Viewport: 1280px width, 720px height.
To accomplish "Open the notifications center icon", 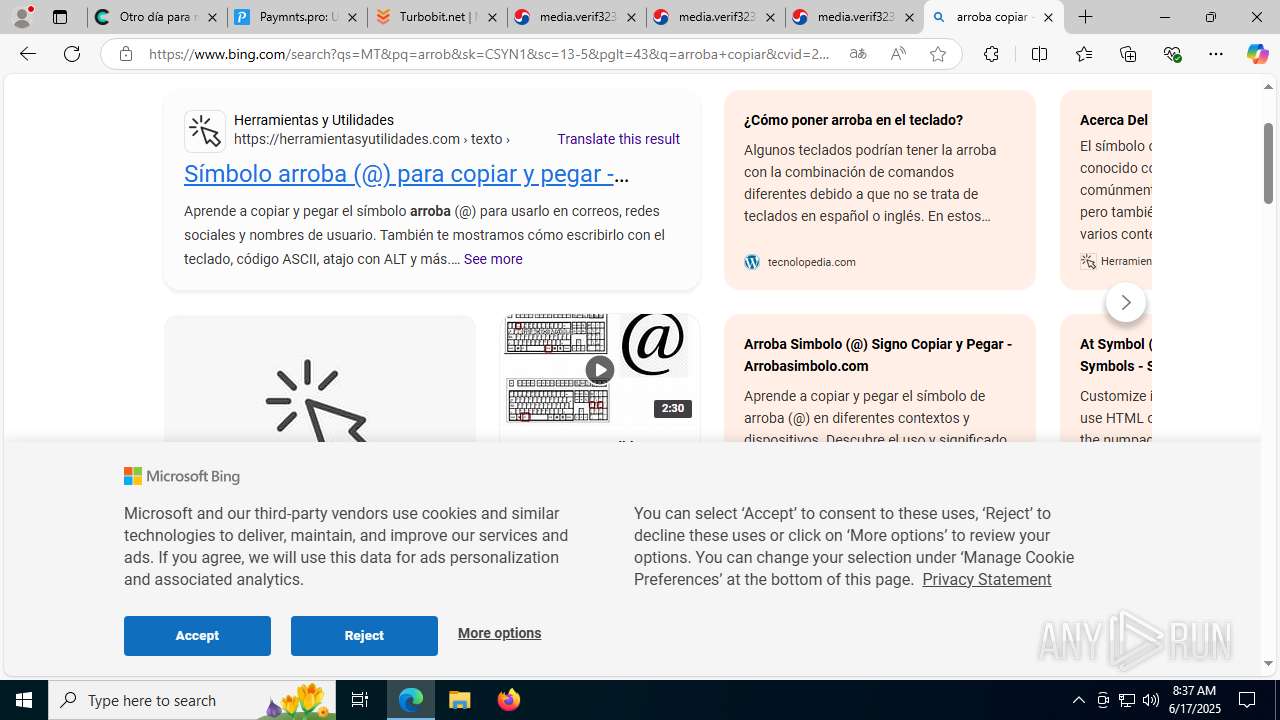I will coord(1248,700).
